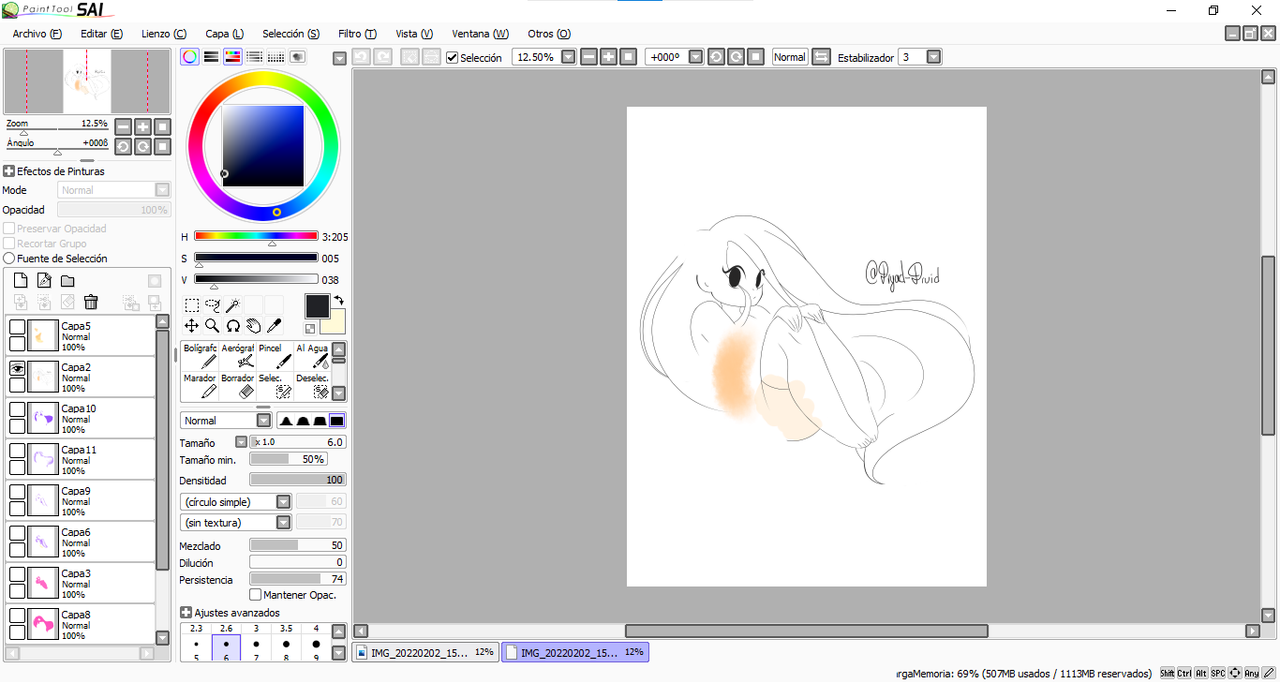Open the Archivo menu
1280x682 pixels.
tap(37, 34)
